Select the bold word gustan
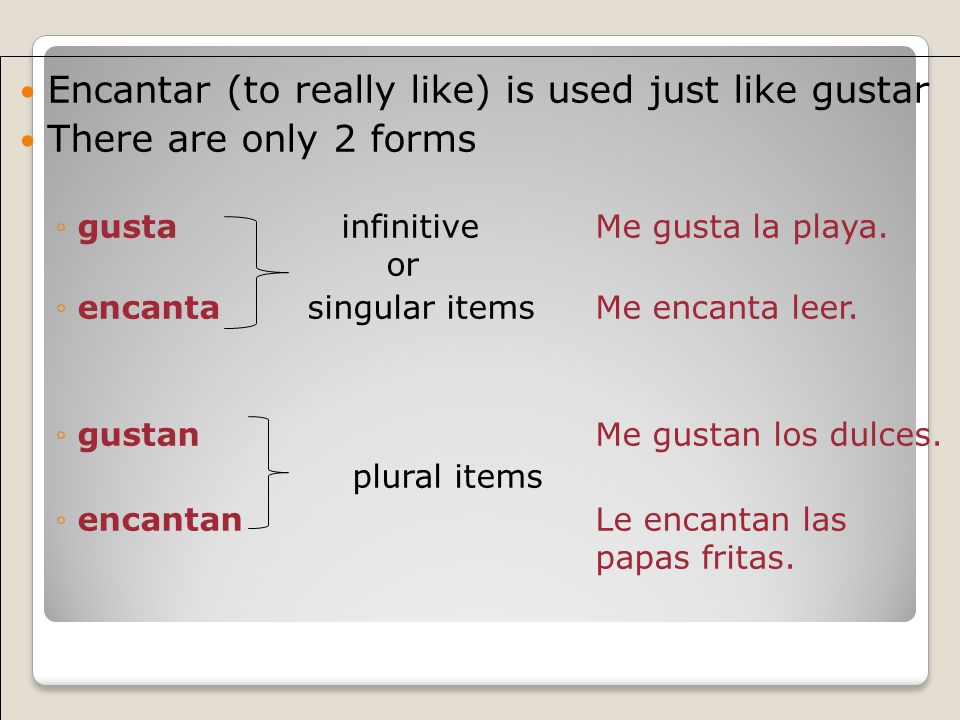This screenshot has width=960, height=720. [138, 437]
